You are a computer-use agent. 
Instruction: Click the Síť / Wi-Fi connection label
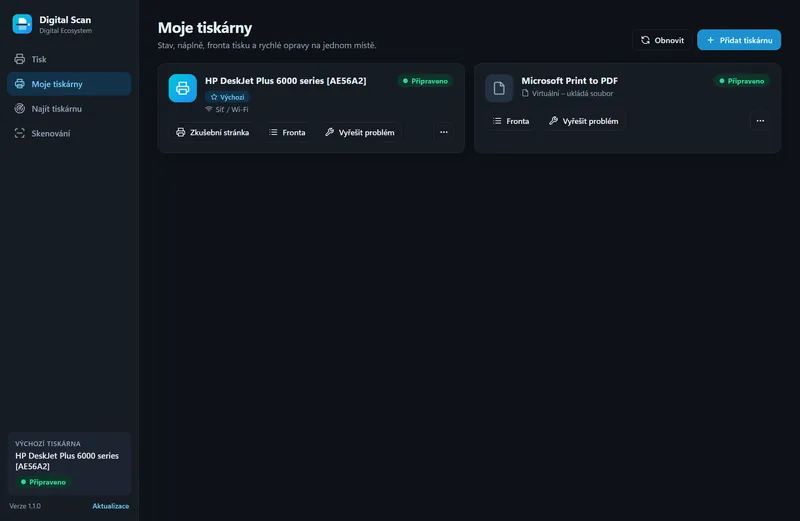click(x=227, y=109)
